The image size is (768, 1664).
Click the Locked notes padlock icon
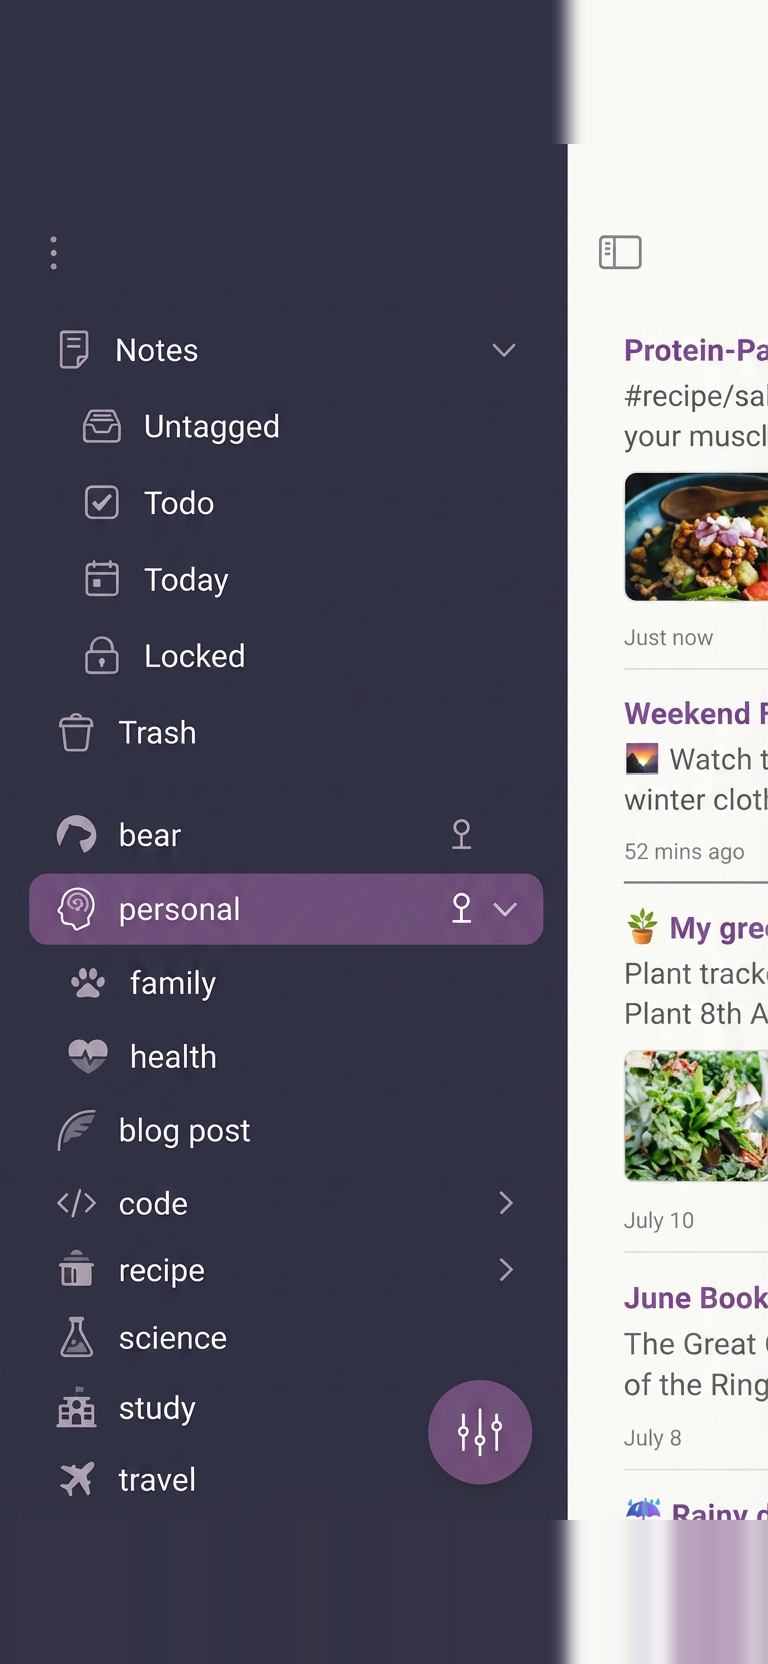pos(102,656)
